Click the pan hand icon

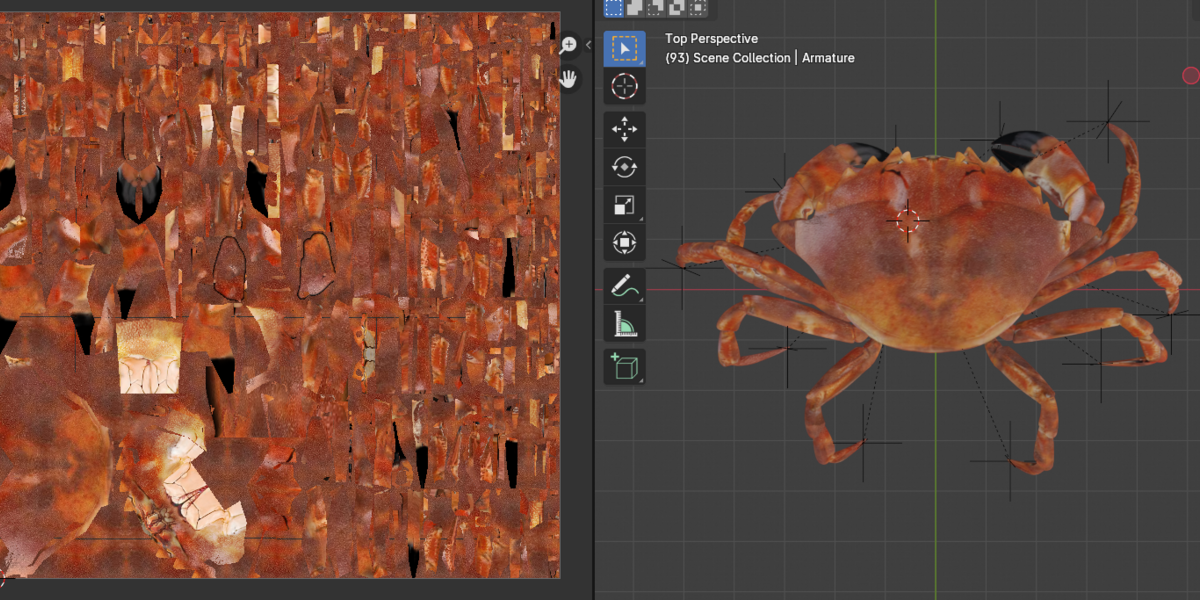(568, 79)
